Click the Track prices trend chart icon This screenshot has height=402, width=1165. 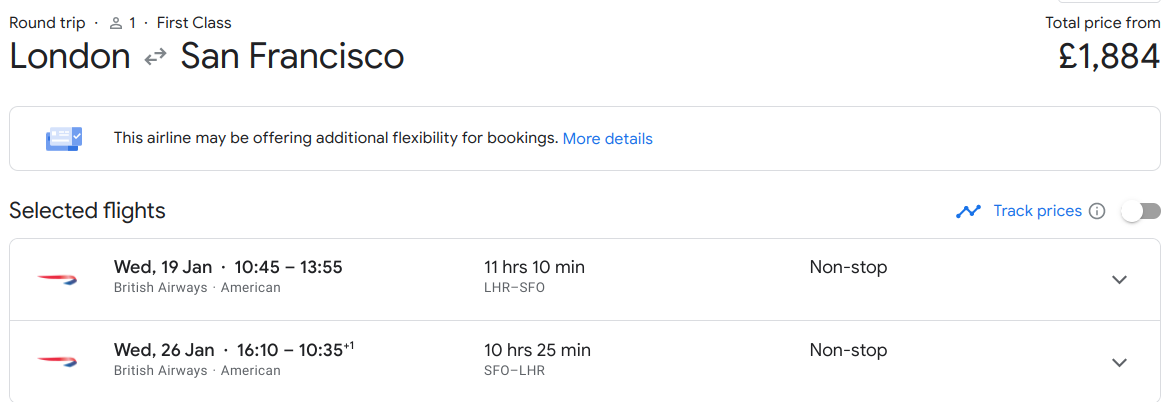click(x=967, y=211)
